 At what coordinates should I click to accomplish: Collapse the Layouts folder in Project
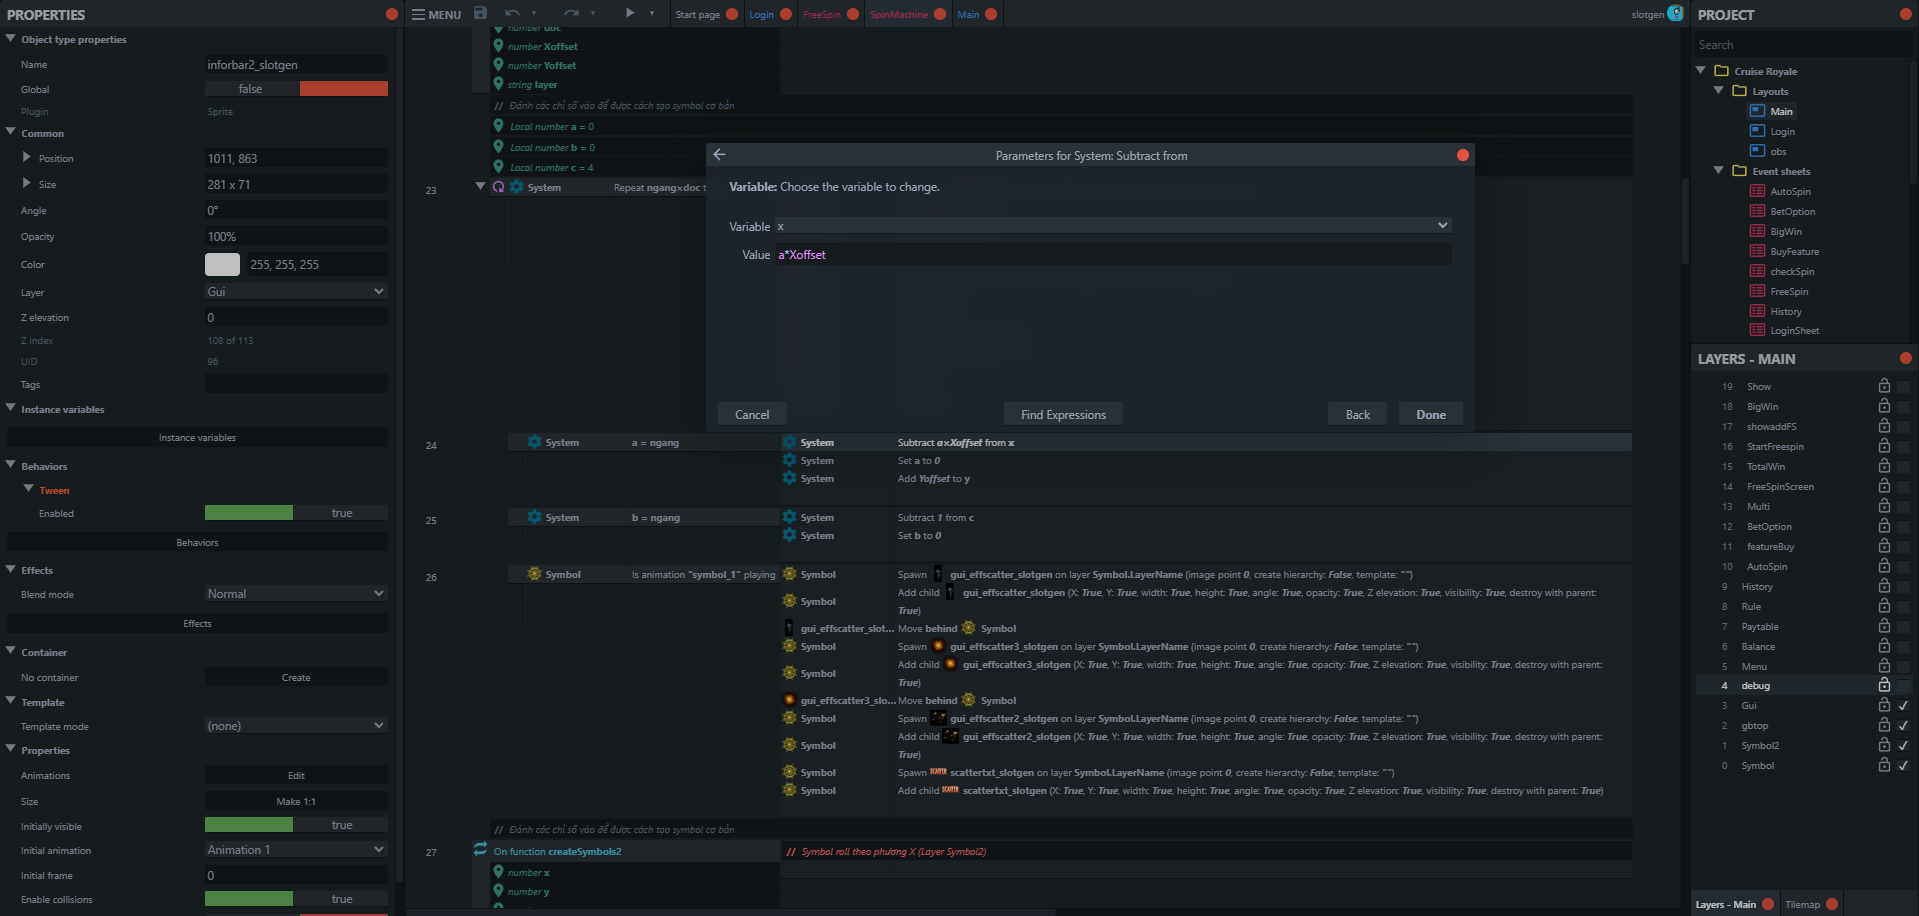tap(1719, 90)
